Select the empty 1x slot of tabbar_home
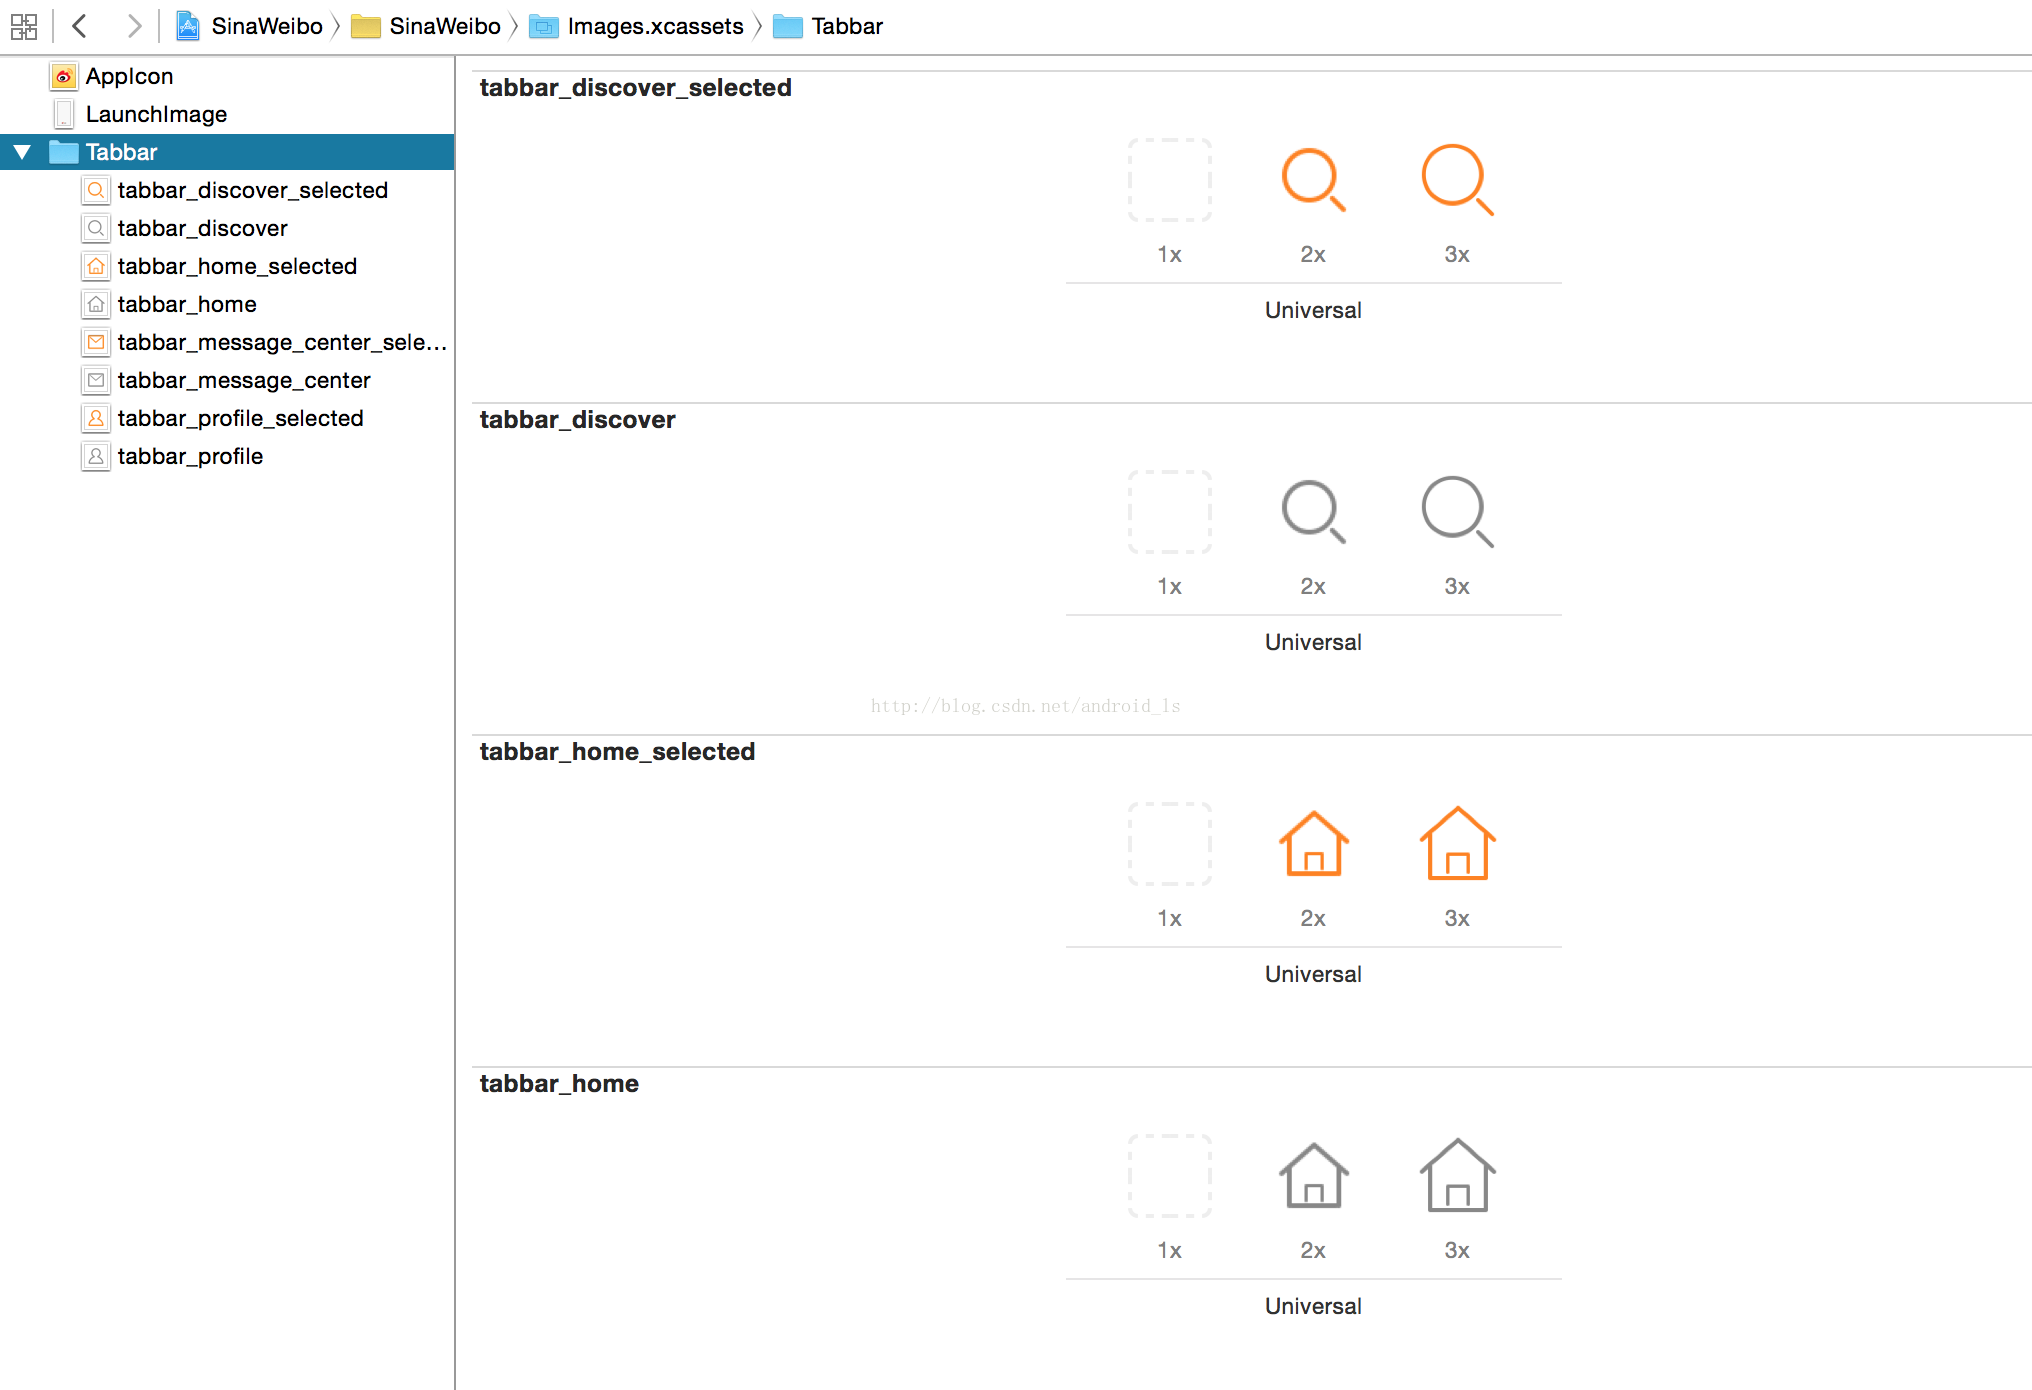Viewport: 2032px width, 1390px height. (1170, 1176)
